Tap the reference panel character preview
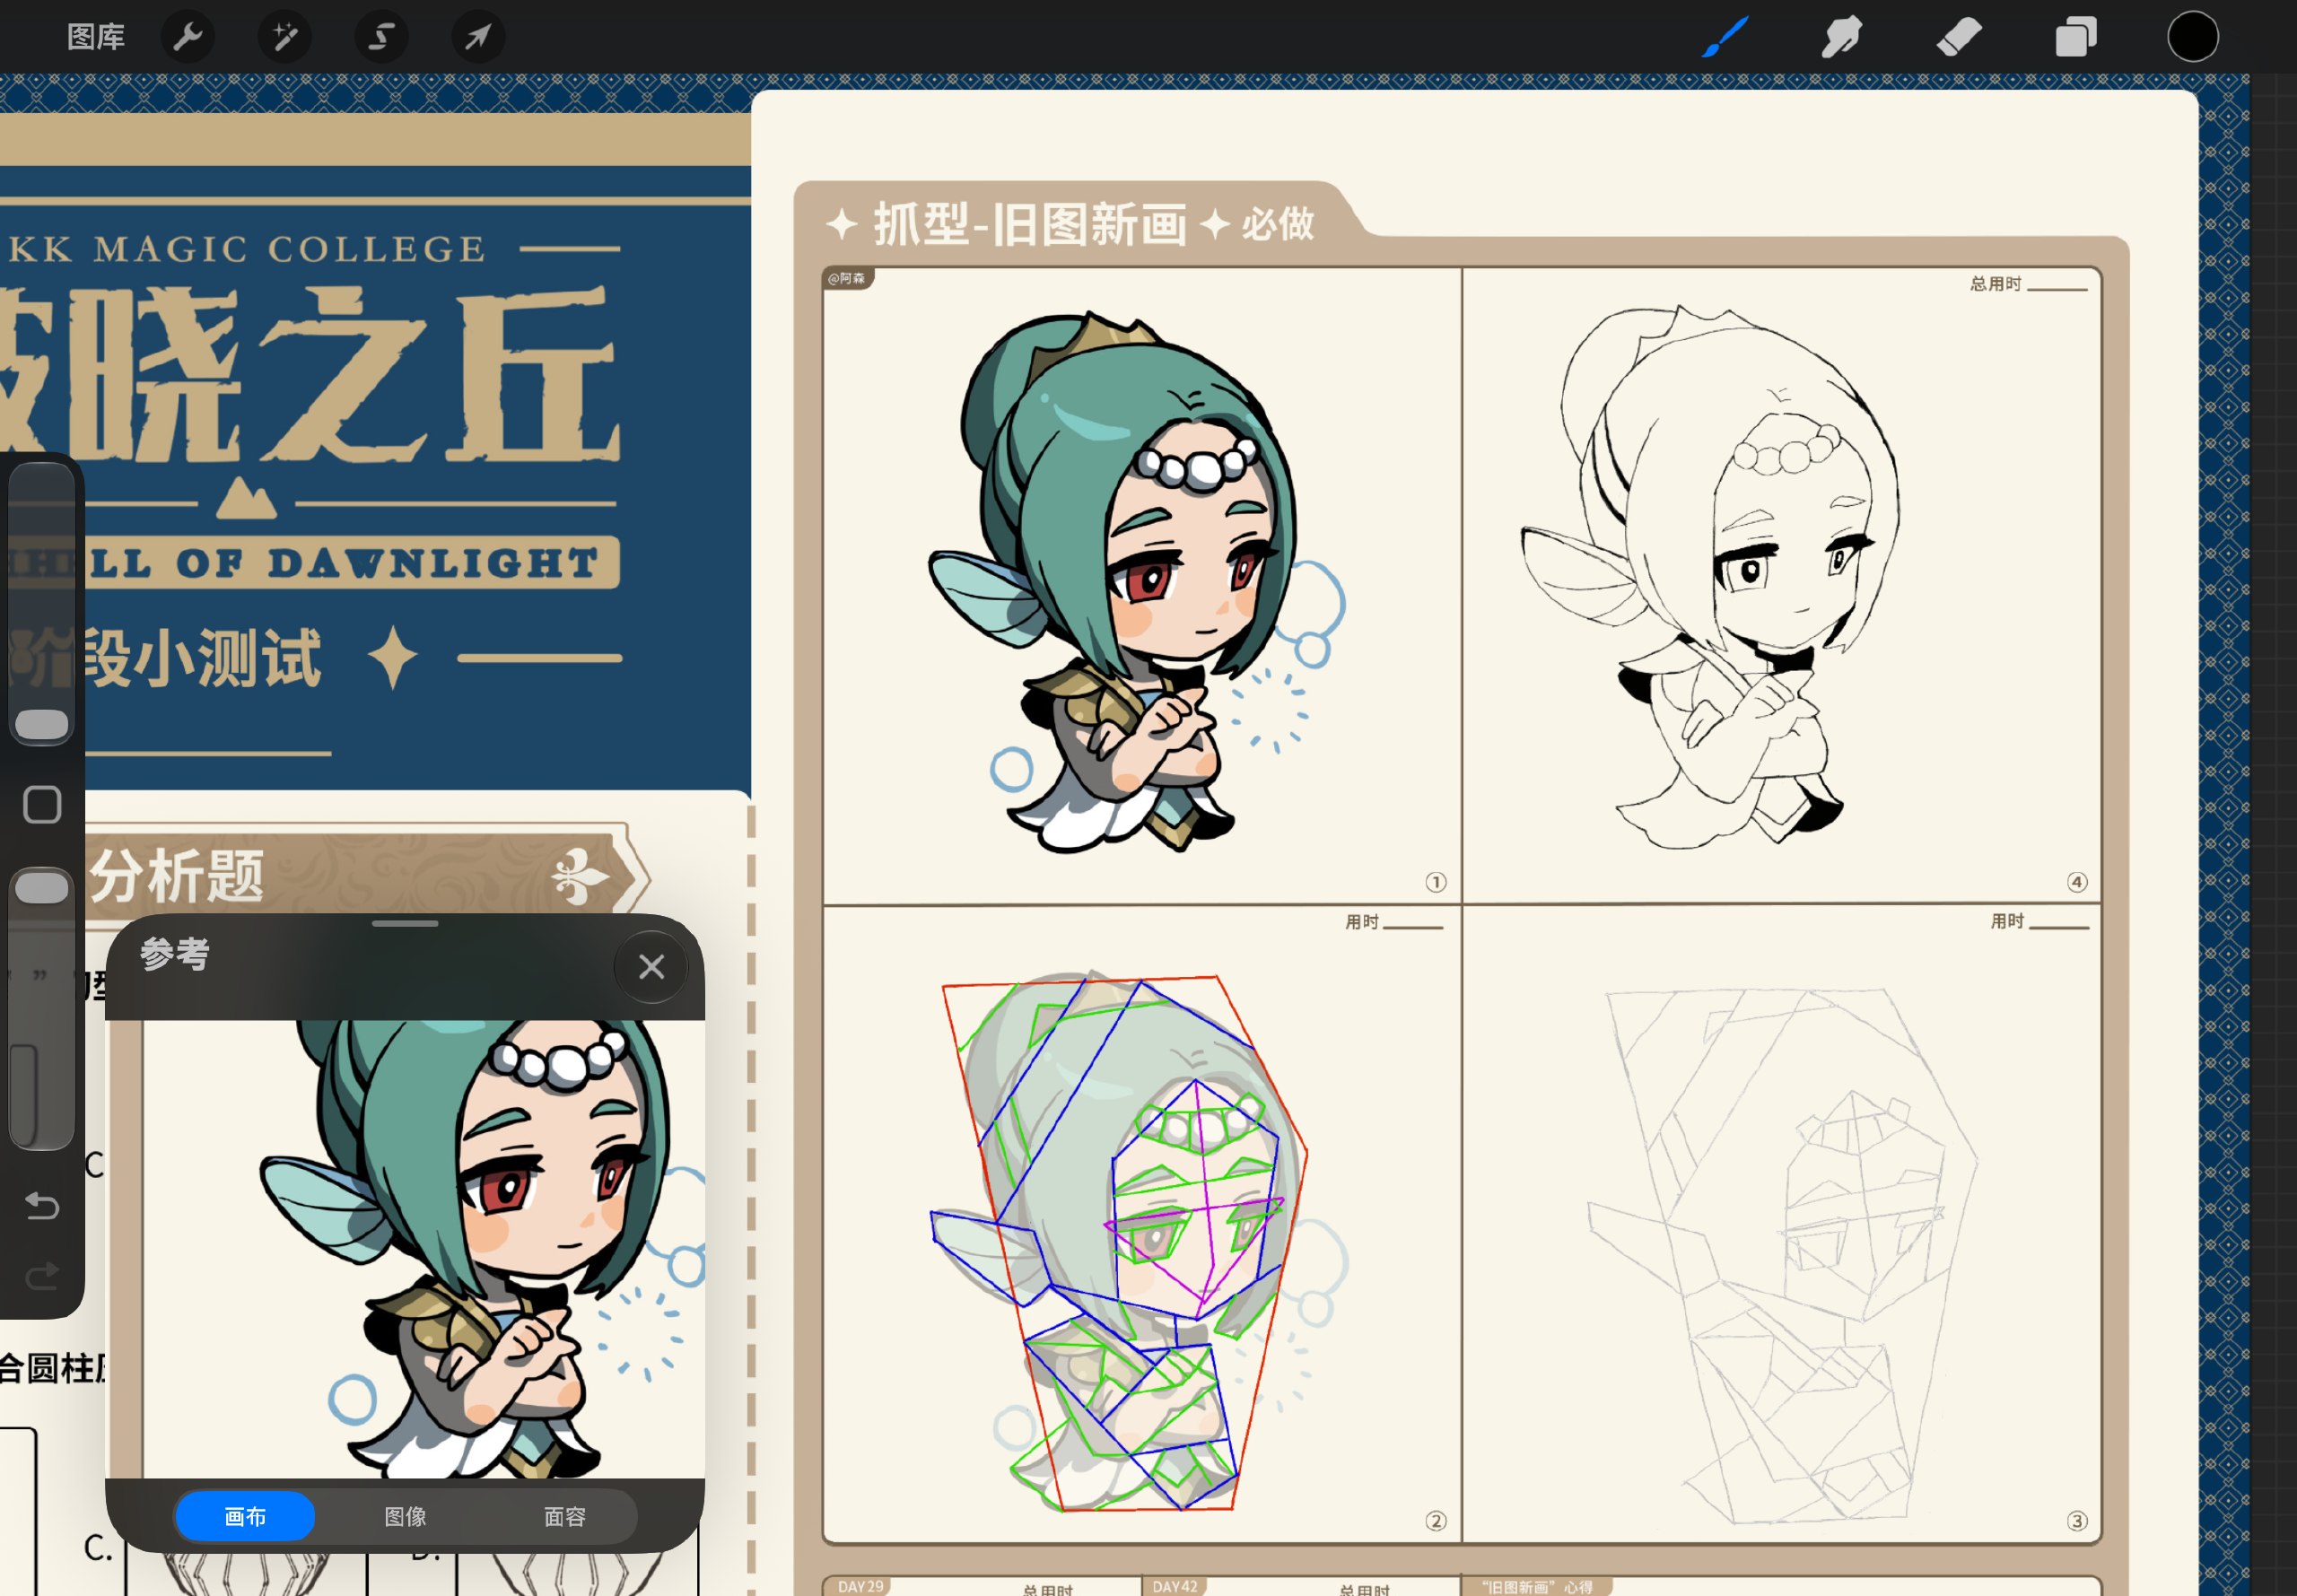 tap(405, 1249)
